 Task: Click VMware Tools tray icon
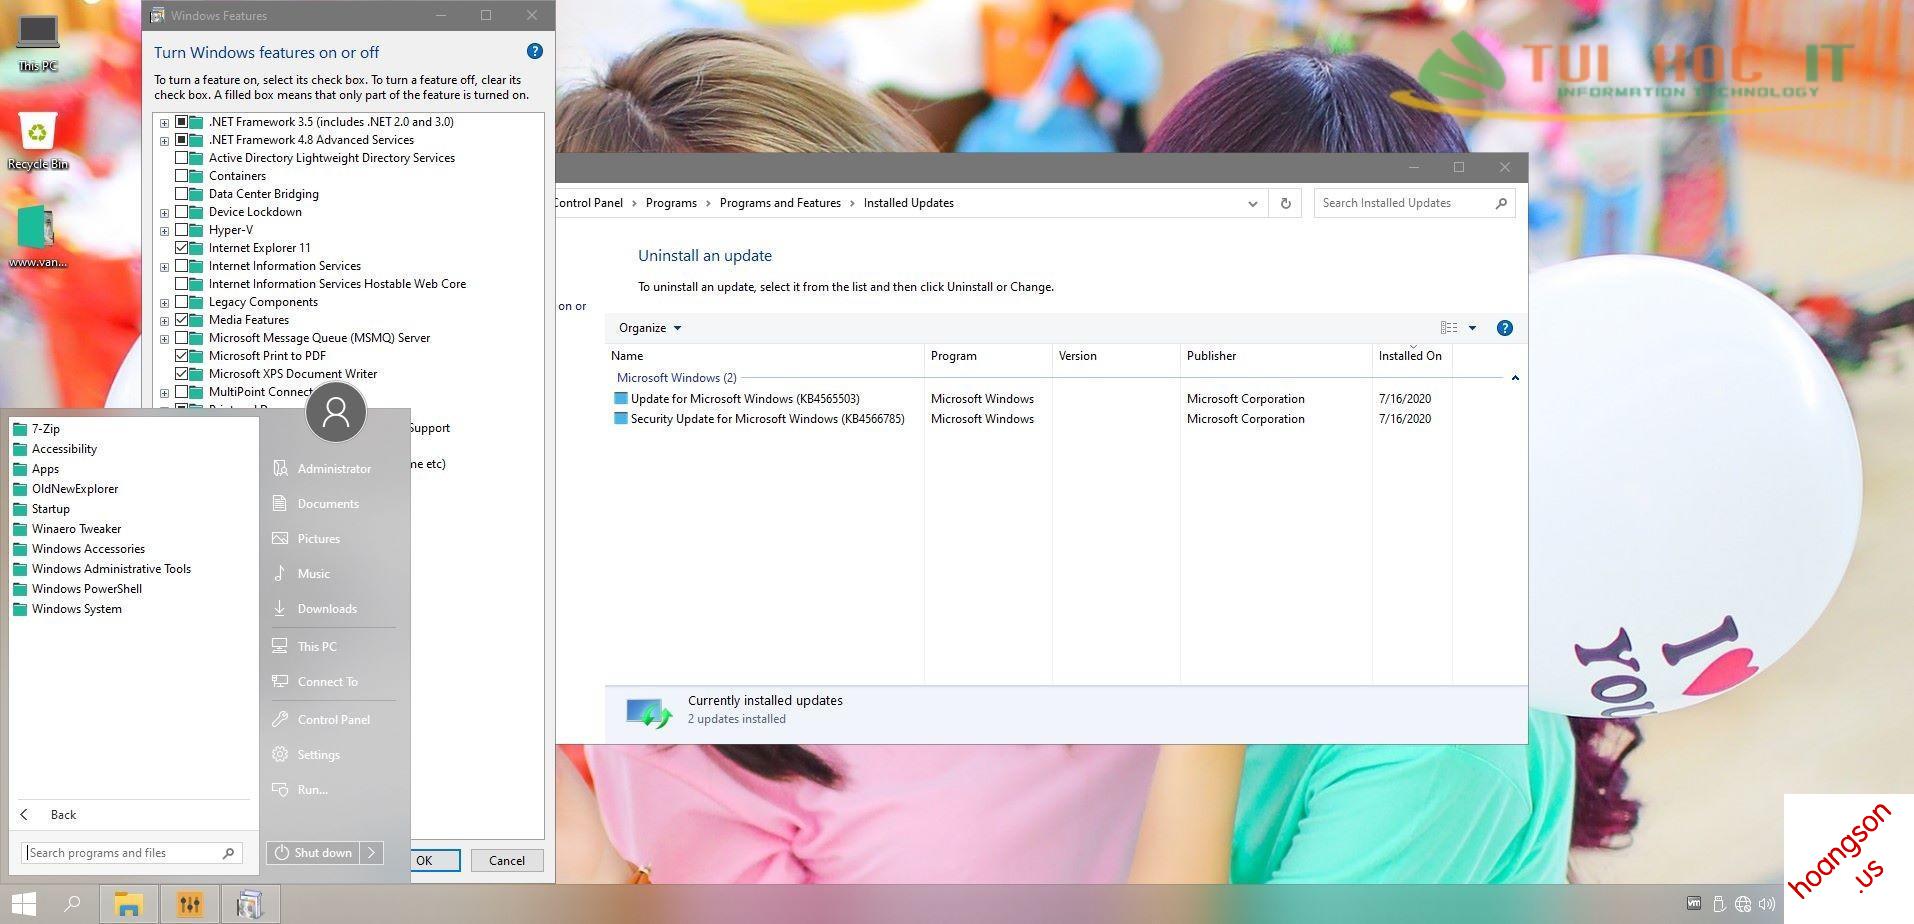[1693, 903]
